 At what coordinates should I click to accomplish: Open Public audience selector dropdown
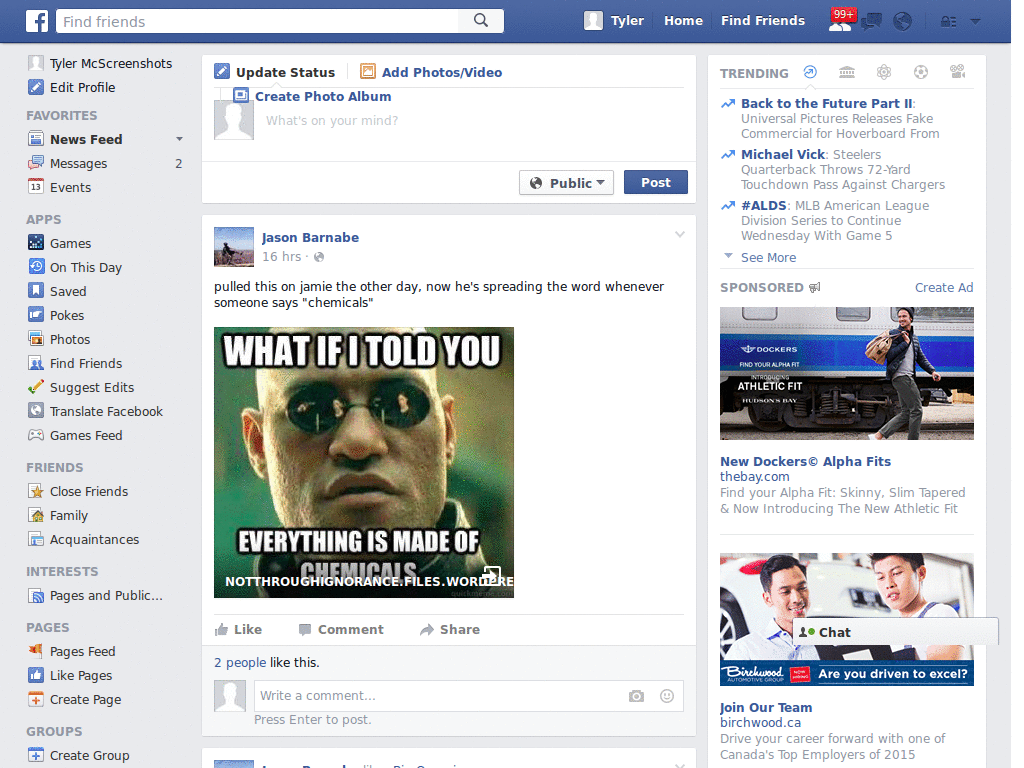pos(566,183)
